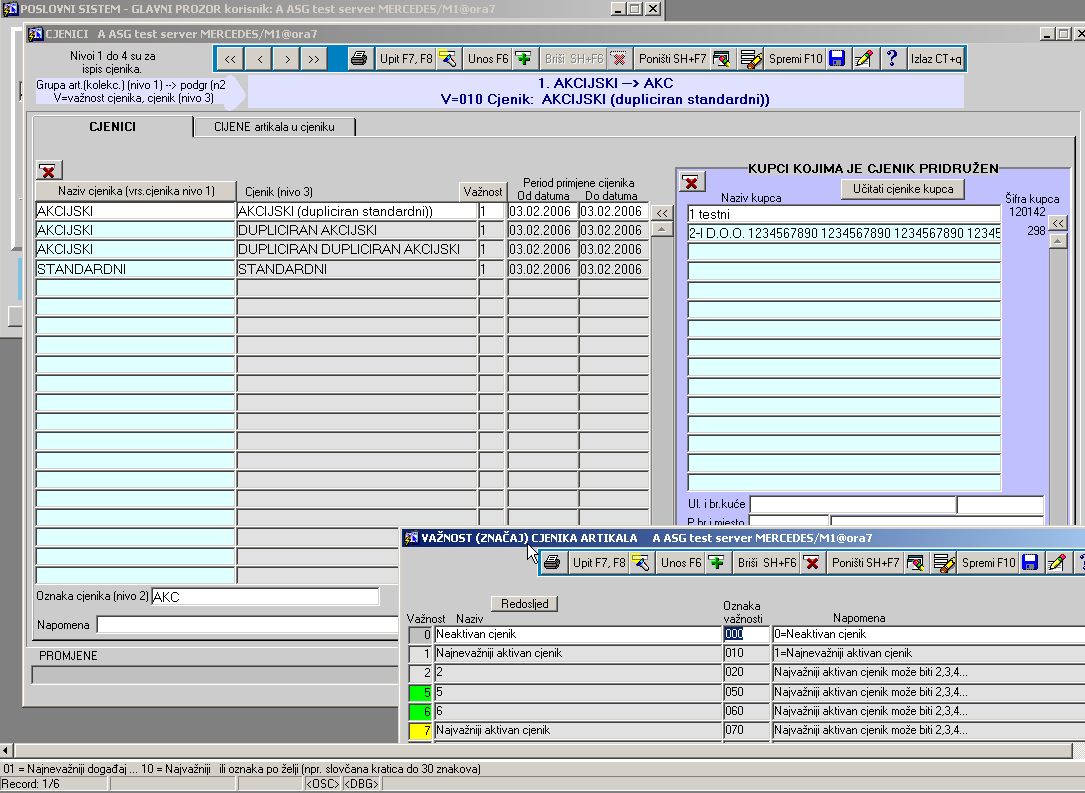The height and width of the screenshot is (793, 1085).
Task: Click left arrow of bottom horizontal scrollbar
Action: pos(6,751)
